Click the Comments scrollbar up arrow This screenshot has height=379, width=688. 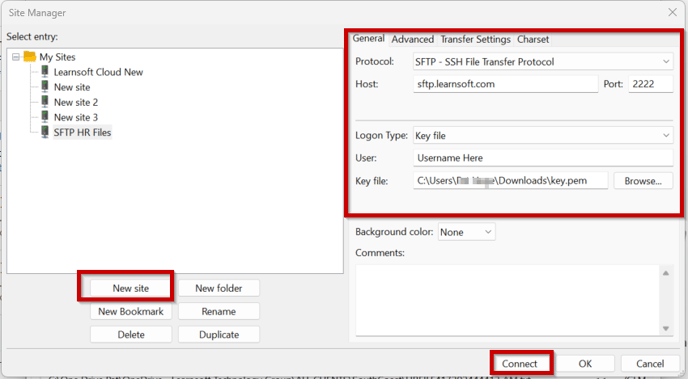point(666,273)
